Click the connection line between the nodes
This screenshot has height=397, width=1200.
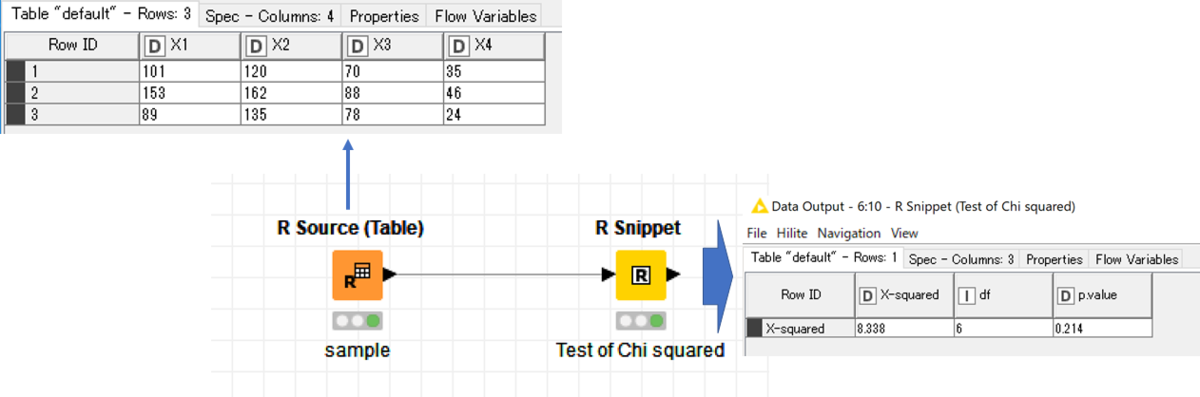[x=498, y=275]
